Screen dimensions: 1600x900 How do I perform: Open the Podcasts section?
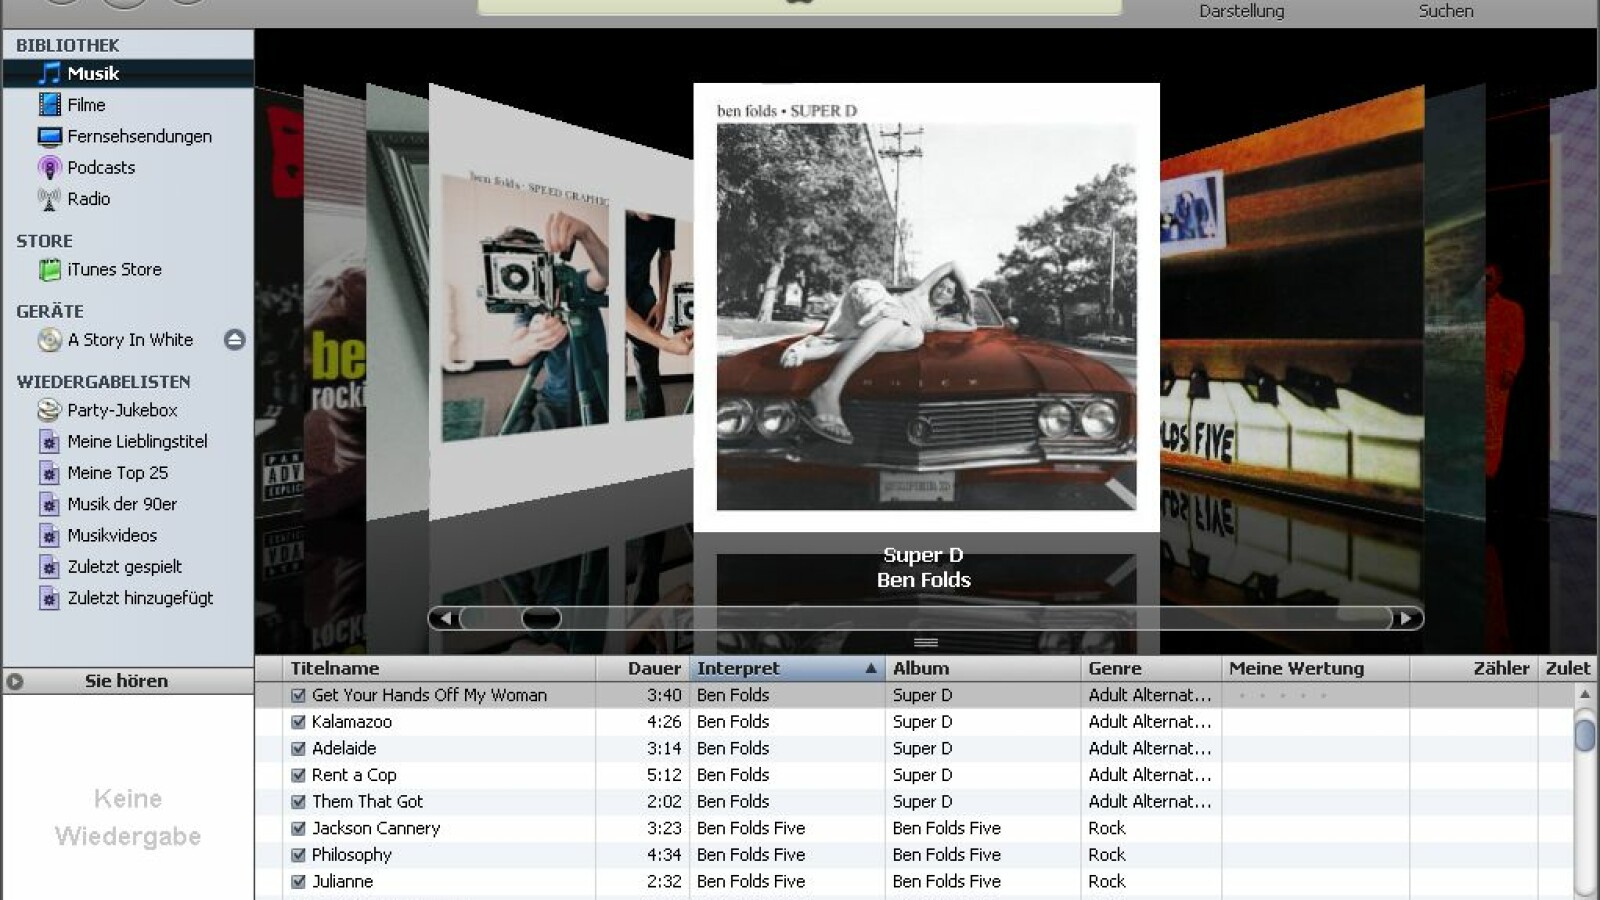(101, 167)
